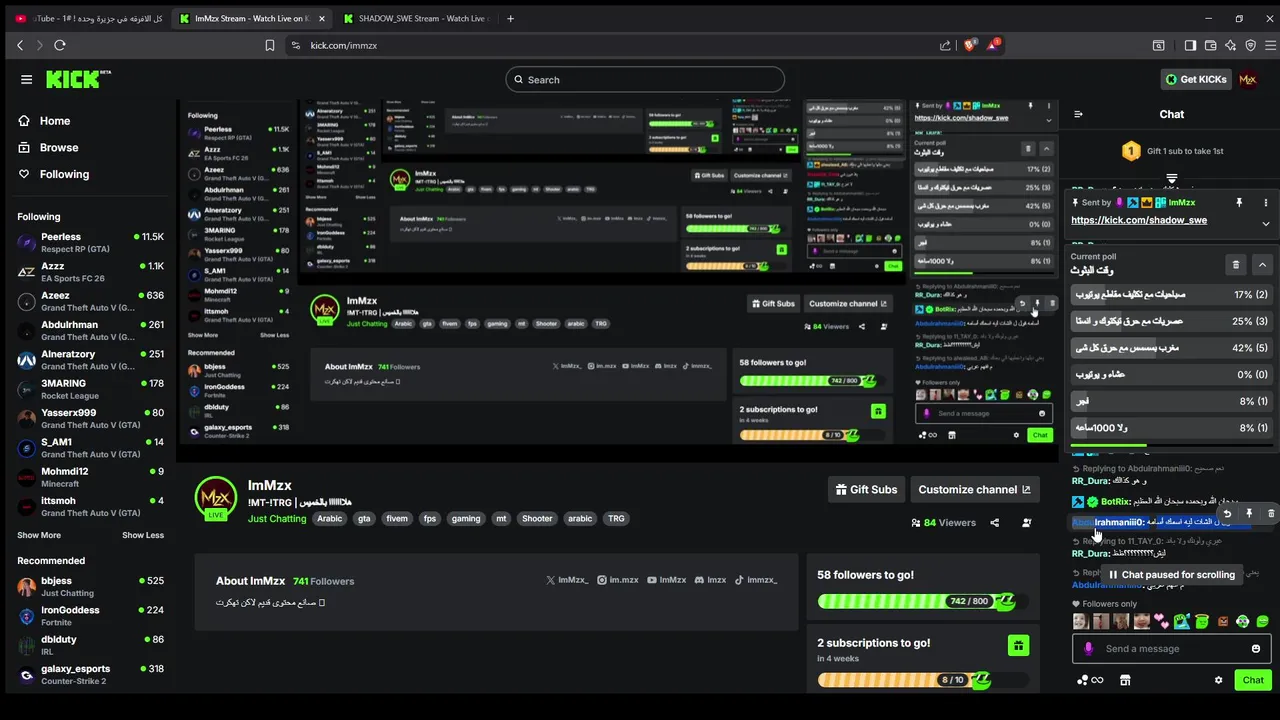Open bbjess in Recommended list
Image resolution: width=1280 pixels, height=720 pixels.
point(90,586)
